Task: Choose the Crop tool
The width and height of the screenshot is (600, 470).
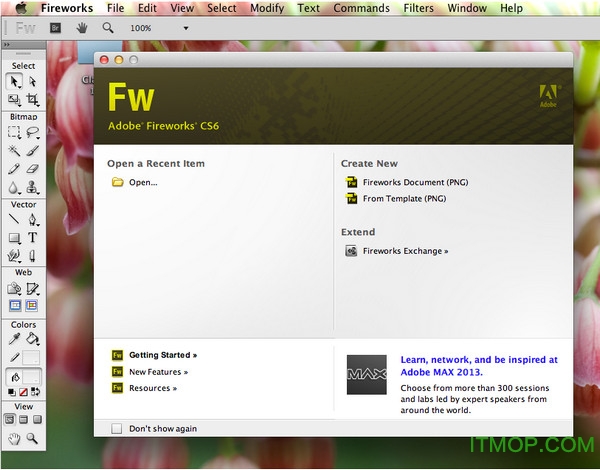Action: tap(33, 100)
